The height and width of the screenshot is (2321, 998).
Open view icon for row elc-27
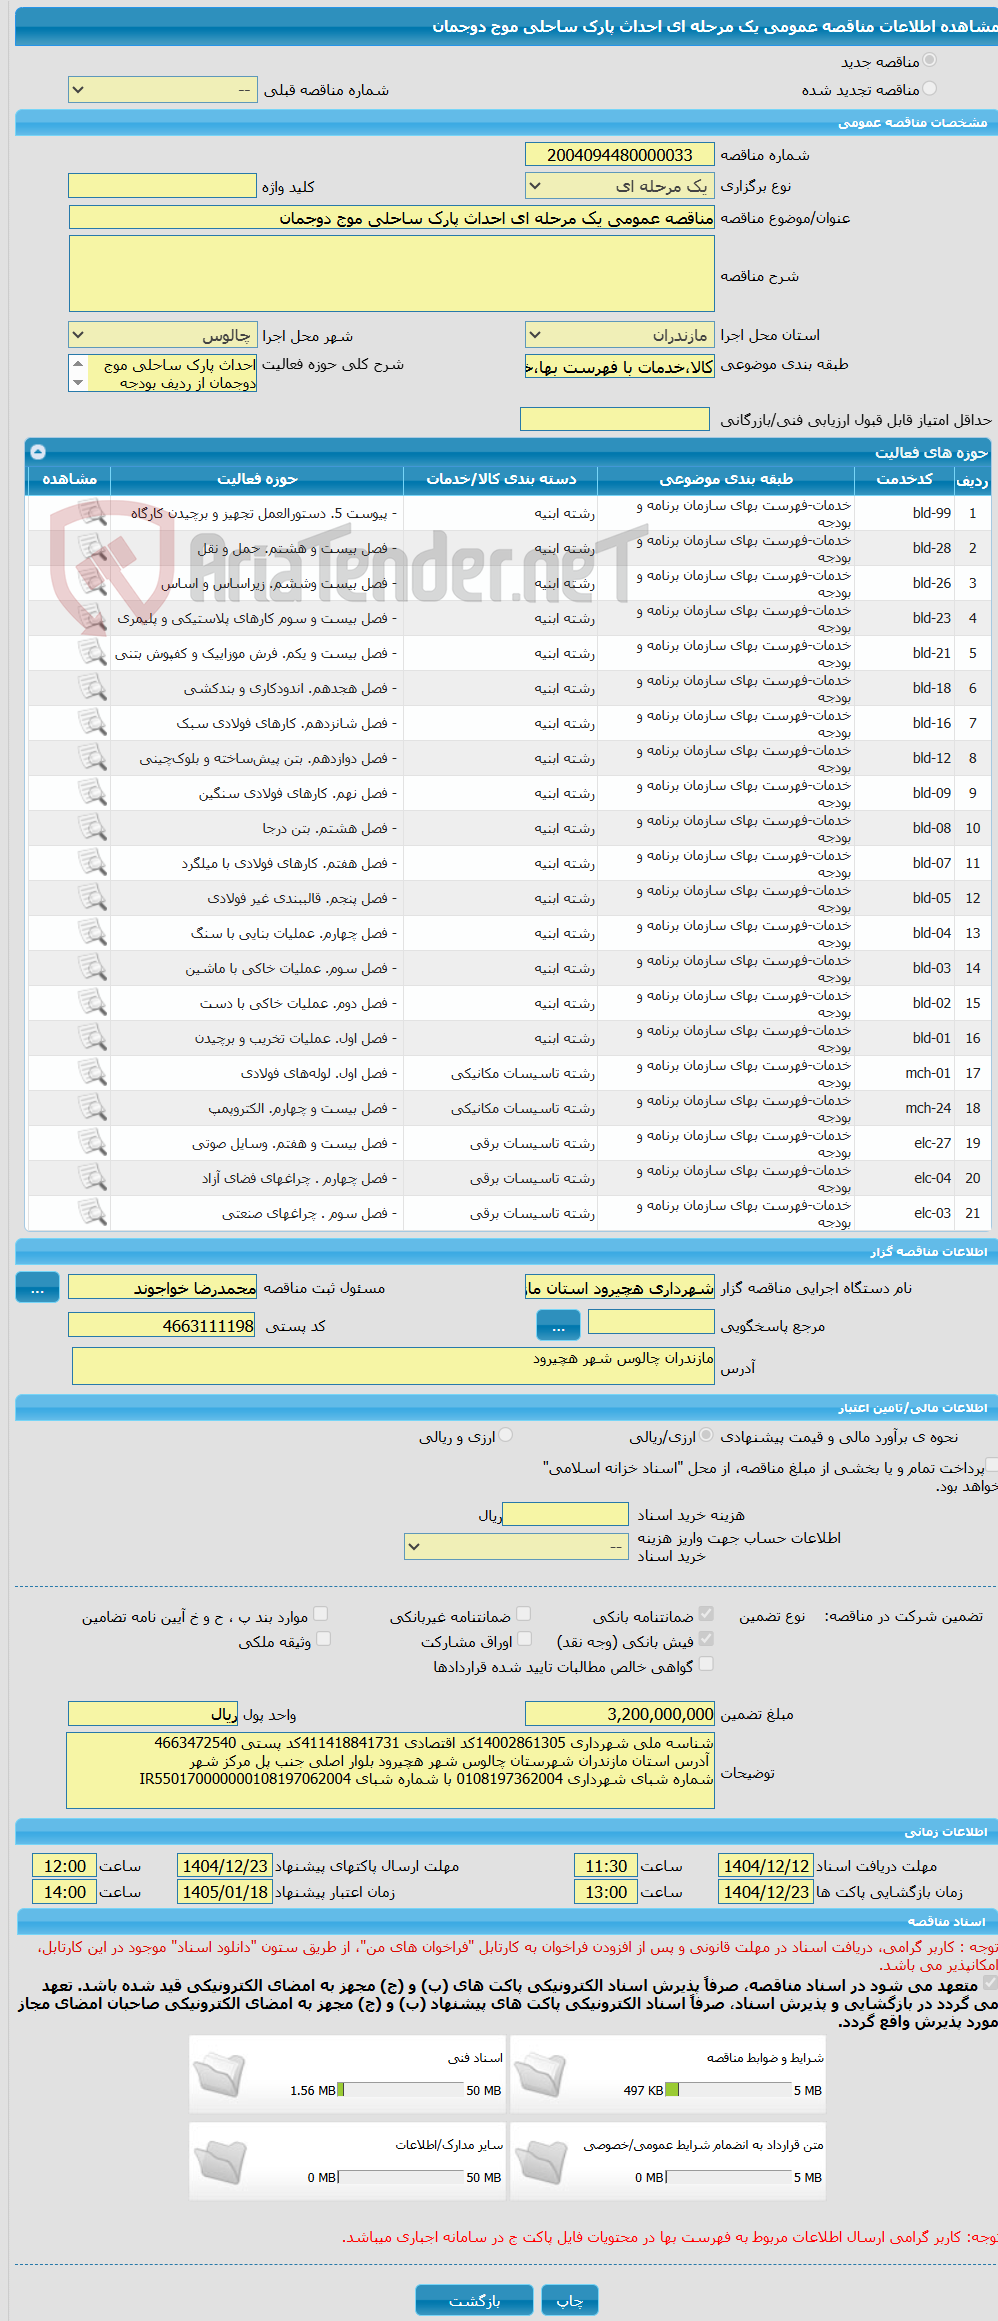(x=92, y=1143)
